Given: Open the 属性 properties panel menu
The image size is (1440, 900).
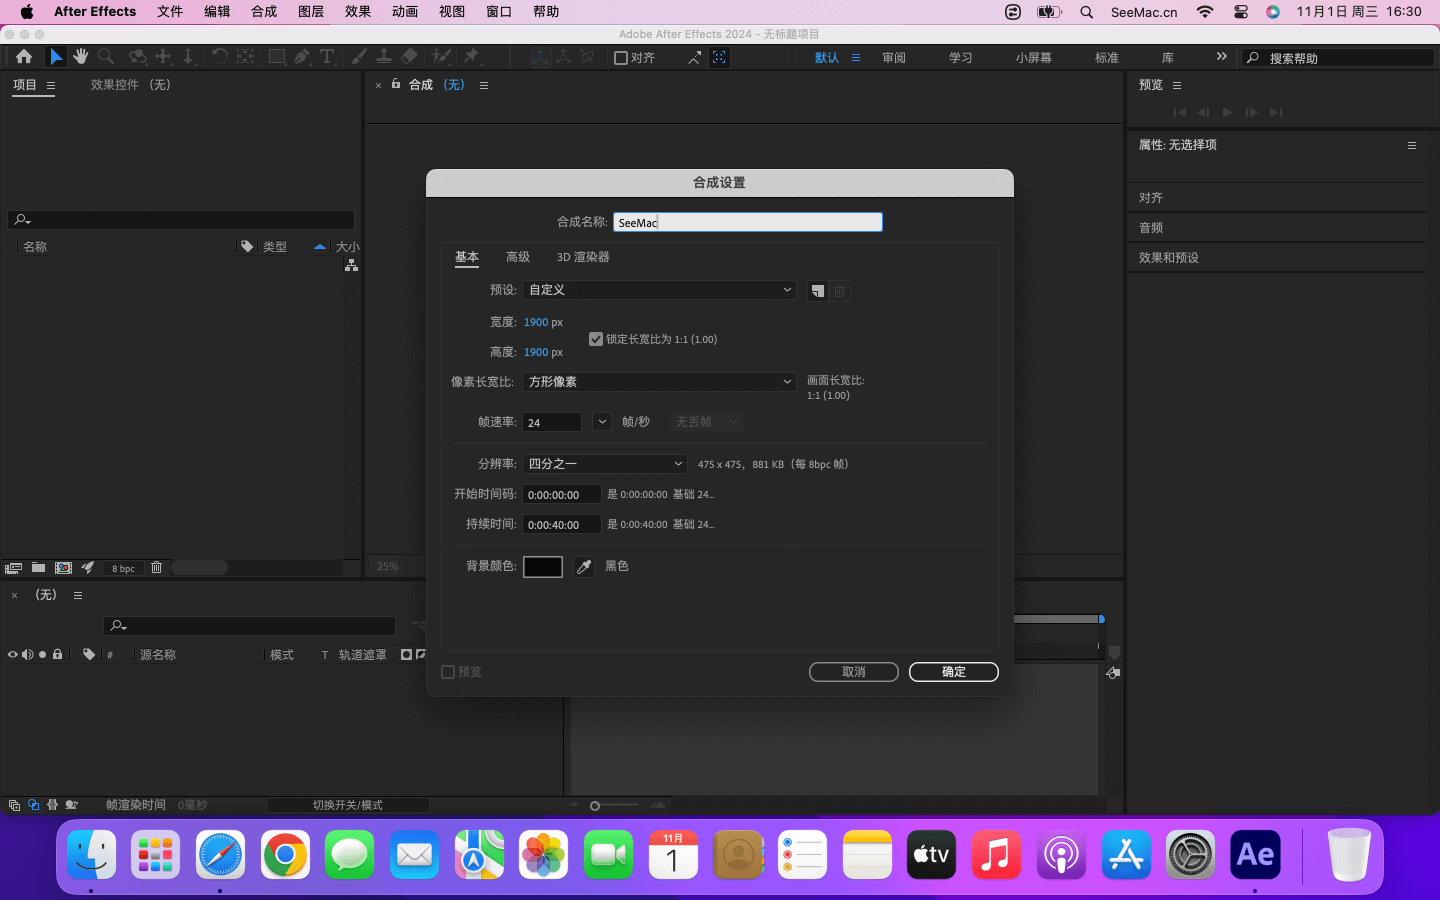Looking at the screenshot, I should [x=1412, y=145].
